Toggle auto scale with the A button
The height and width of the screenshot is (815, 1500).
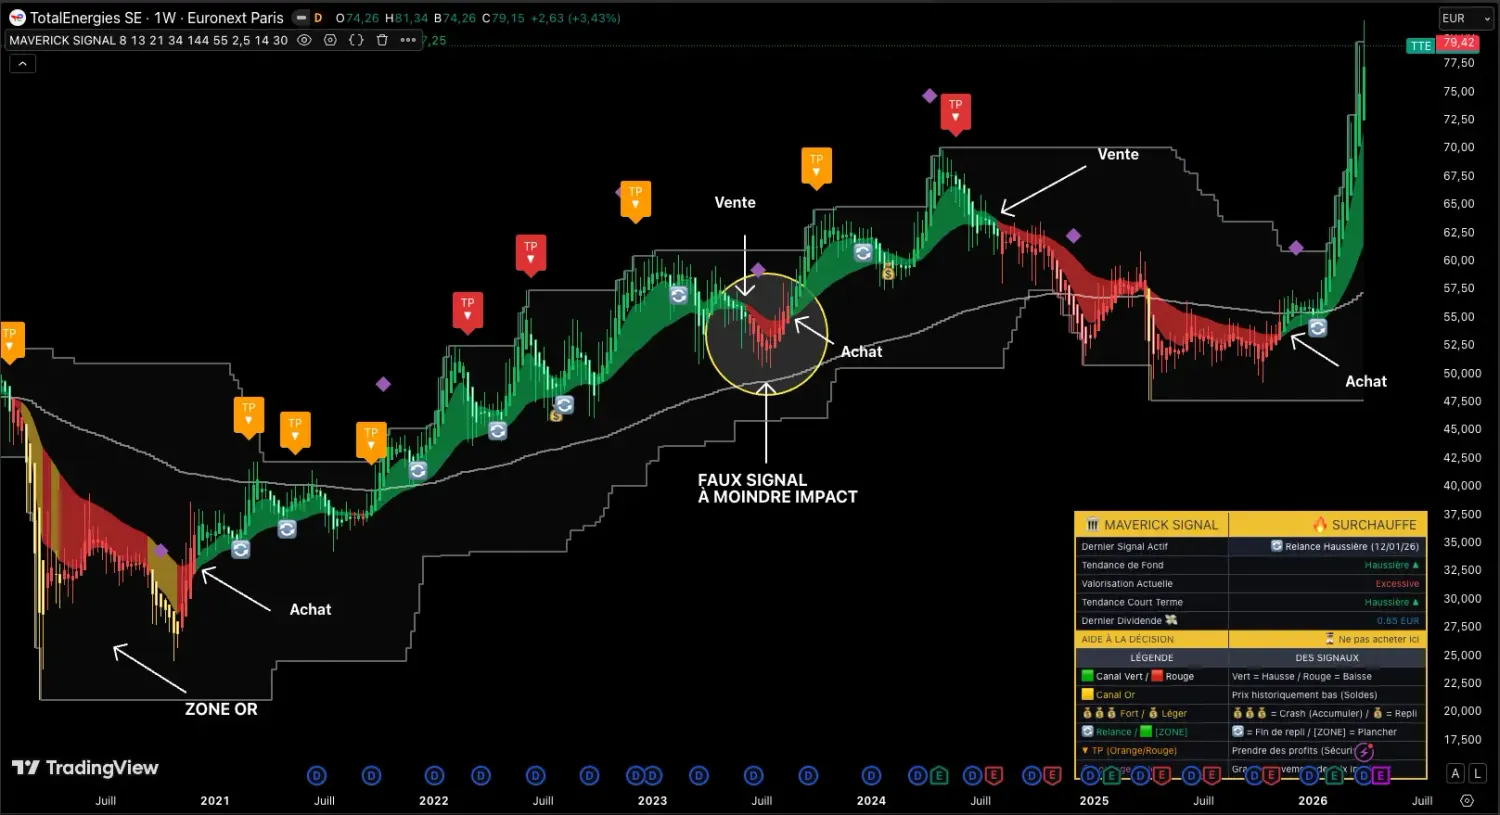1456,773
